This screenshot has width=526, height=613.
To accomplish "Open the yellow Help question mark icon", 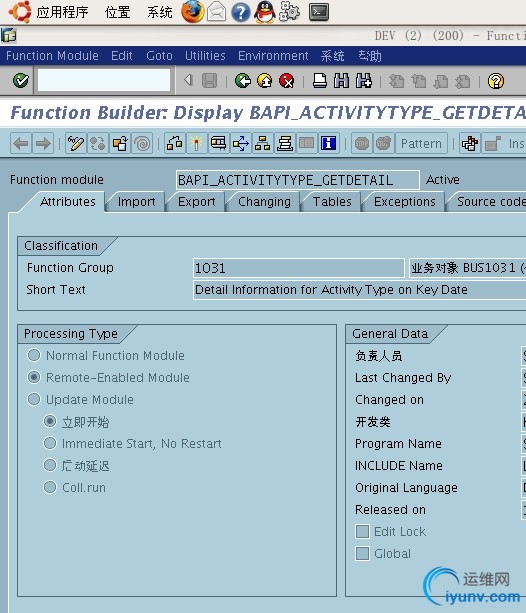I will coord(495,81).
